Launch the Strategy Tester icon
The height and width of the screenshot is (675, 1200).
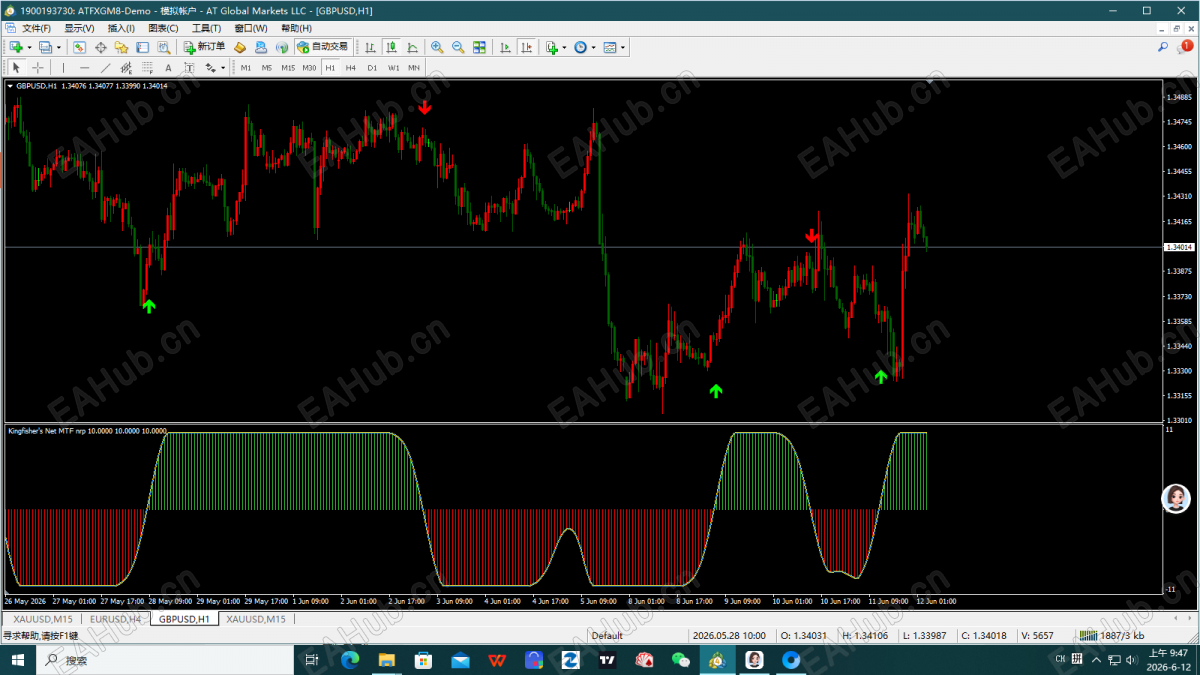pyautogui.click(x=163, y=47)
